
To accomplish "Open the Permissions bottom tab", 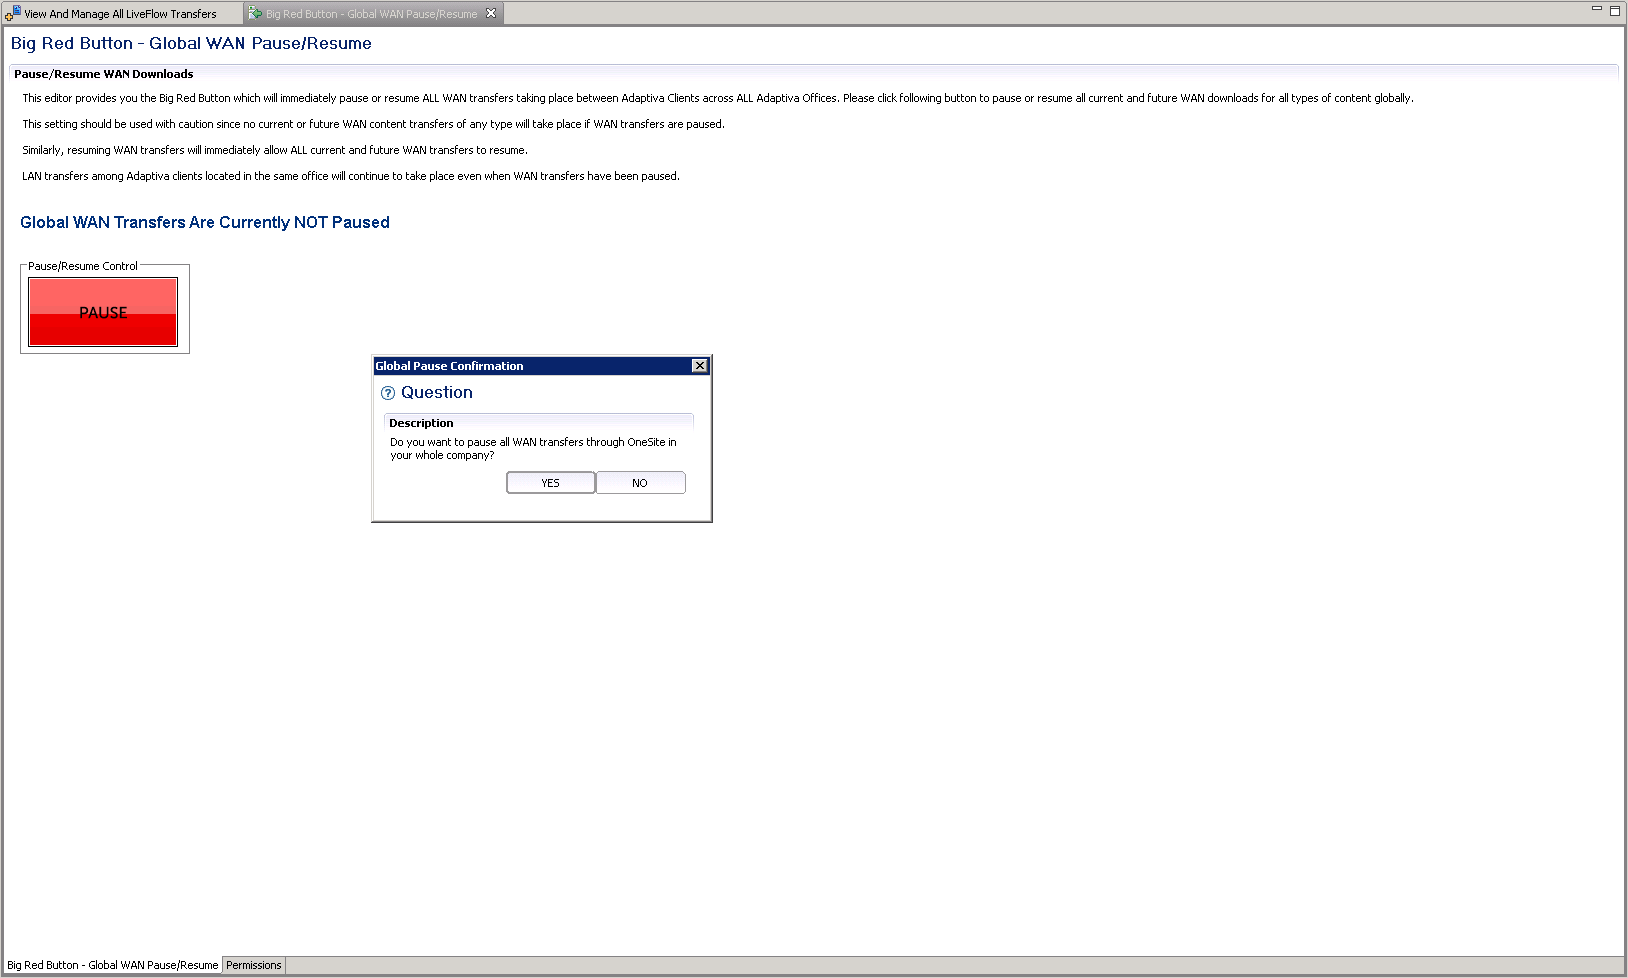I will [x=254, y=965].
